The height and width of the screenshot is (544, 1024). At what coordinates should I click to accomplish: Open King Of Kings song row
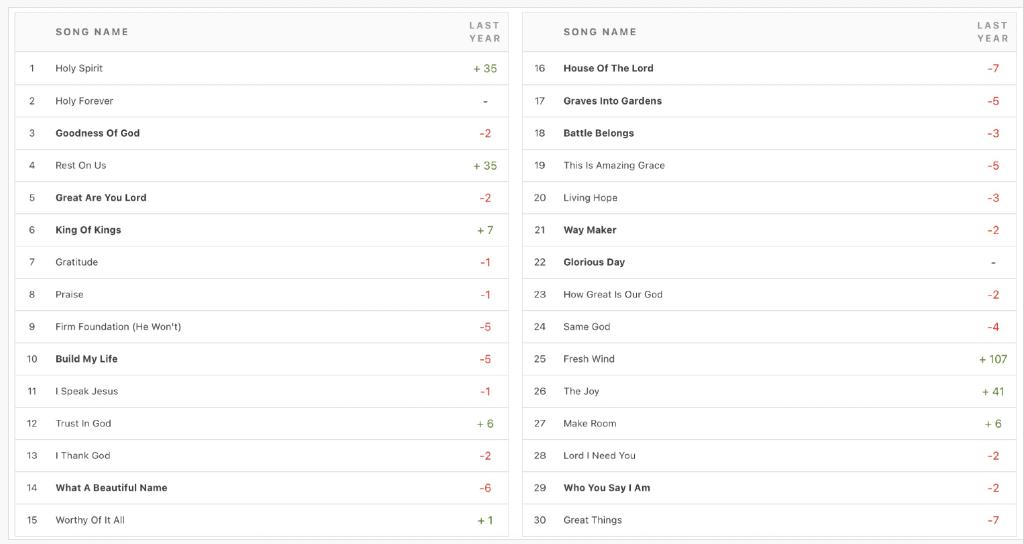click(88, 230)
